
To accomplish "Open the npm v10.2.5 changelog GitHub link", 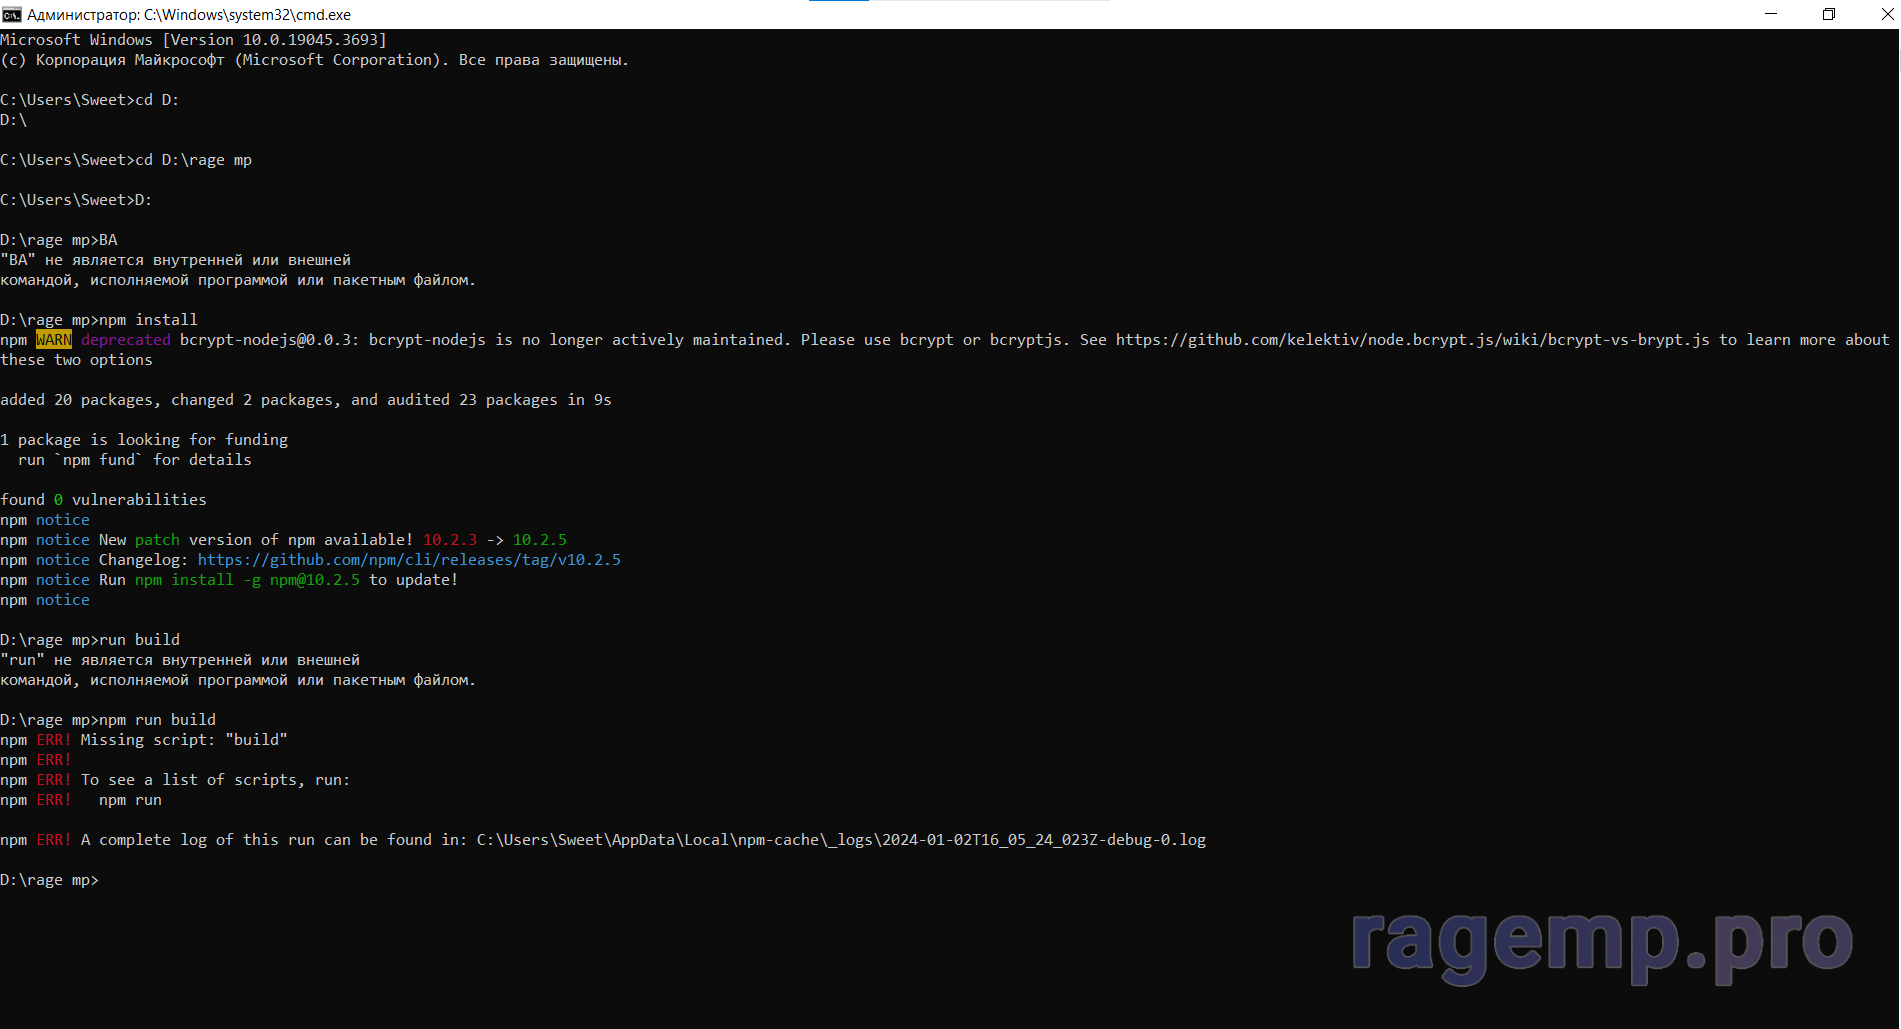I will pyautogui.click(x=408, y=560).
